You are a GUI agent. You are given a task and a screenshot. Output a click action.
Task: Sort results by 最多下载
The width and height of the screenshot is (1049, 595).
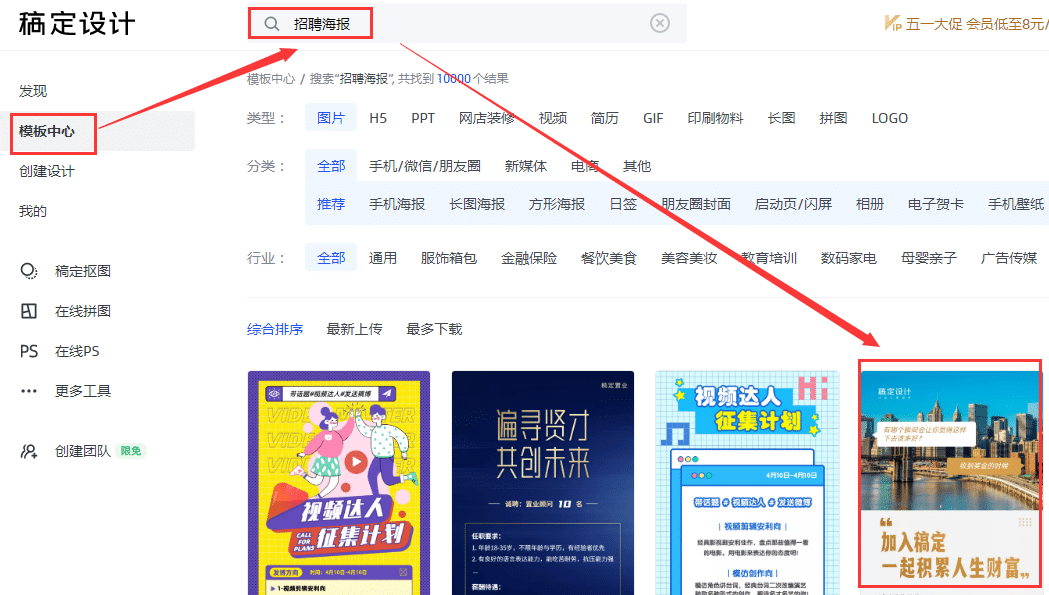pyautogui.click(x=434, y=329)
